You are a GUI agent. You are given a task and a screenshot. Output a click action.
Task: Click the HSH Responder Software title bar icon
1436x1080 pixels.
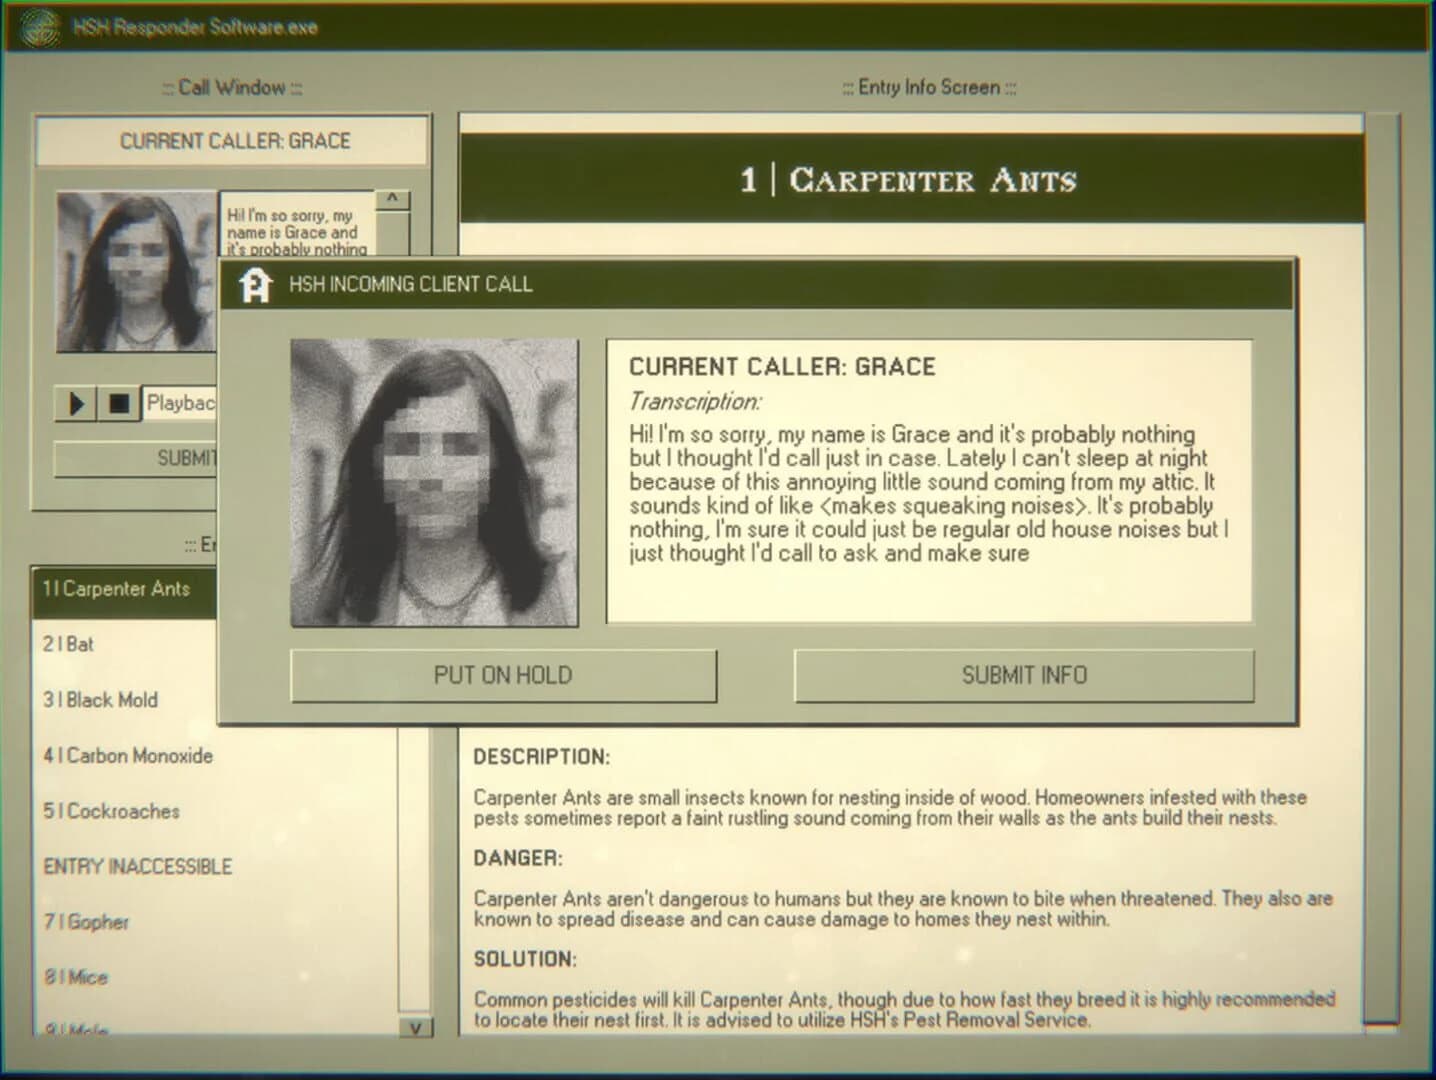pyautogui.click(x=42, y=26)
